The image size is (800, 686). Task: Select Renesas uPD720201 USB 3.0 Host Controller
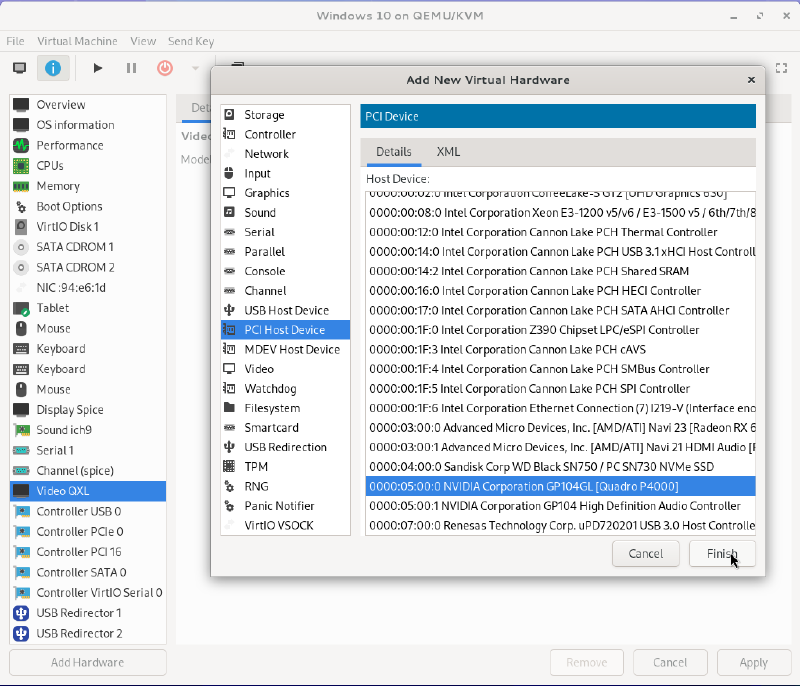pos(560,525)
